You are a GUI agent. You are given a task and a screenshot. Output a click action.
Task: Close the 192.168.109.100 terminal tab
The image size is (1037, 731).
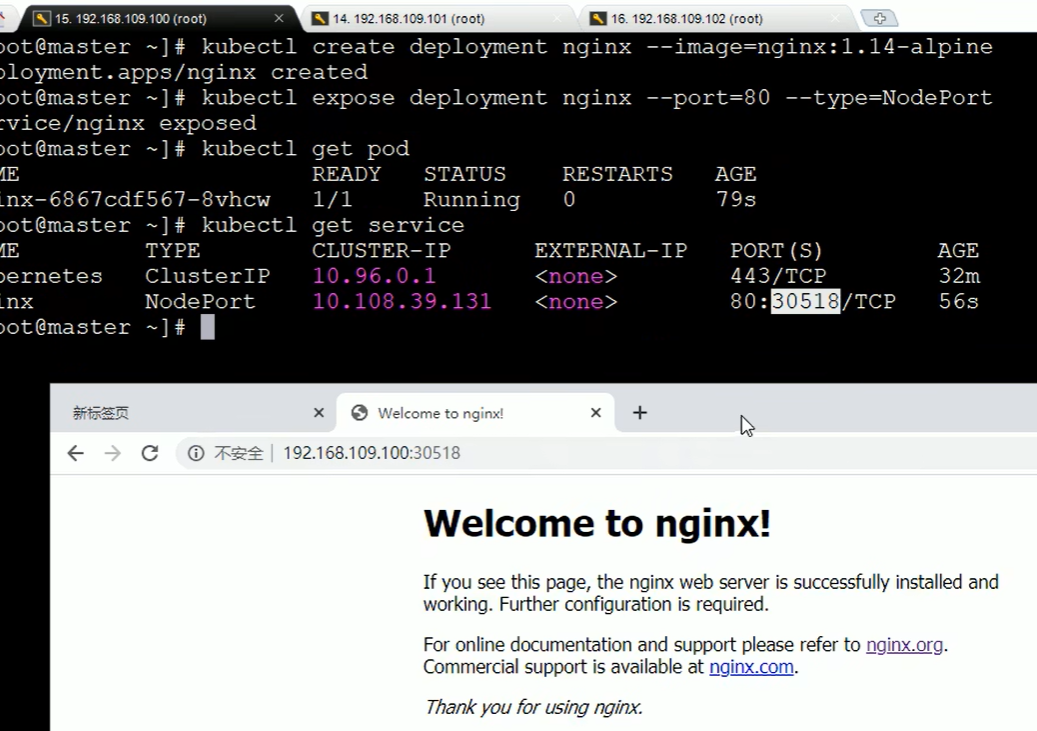click(x=279, y=19)
